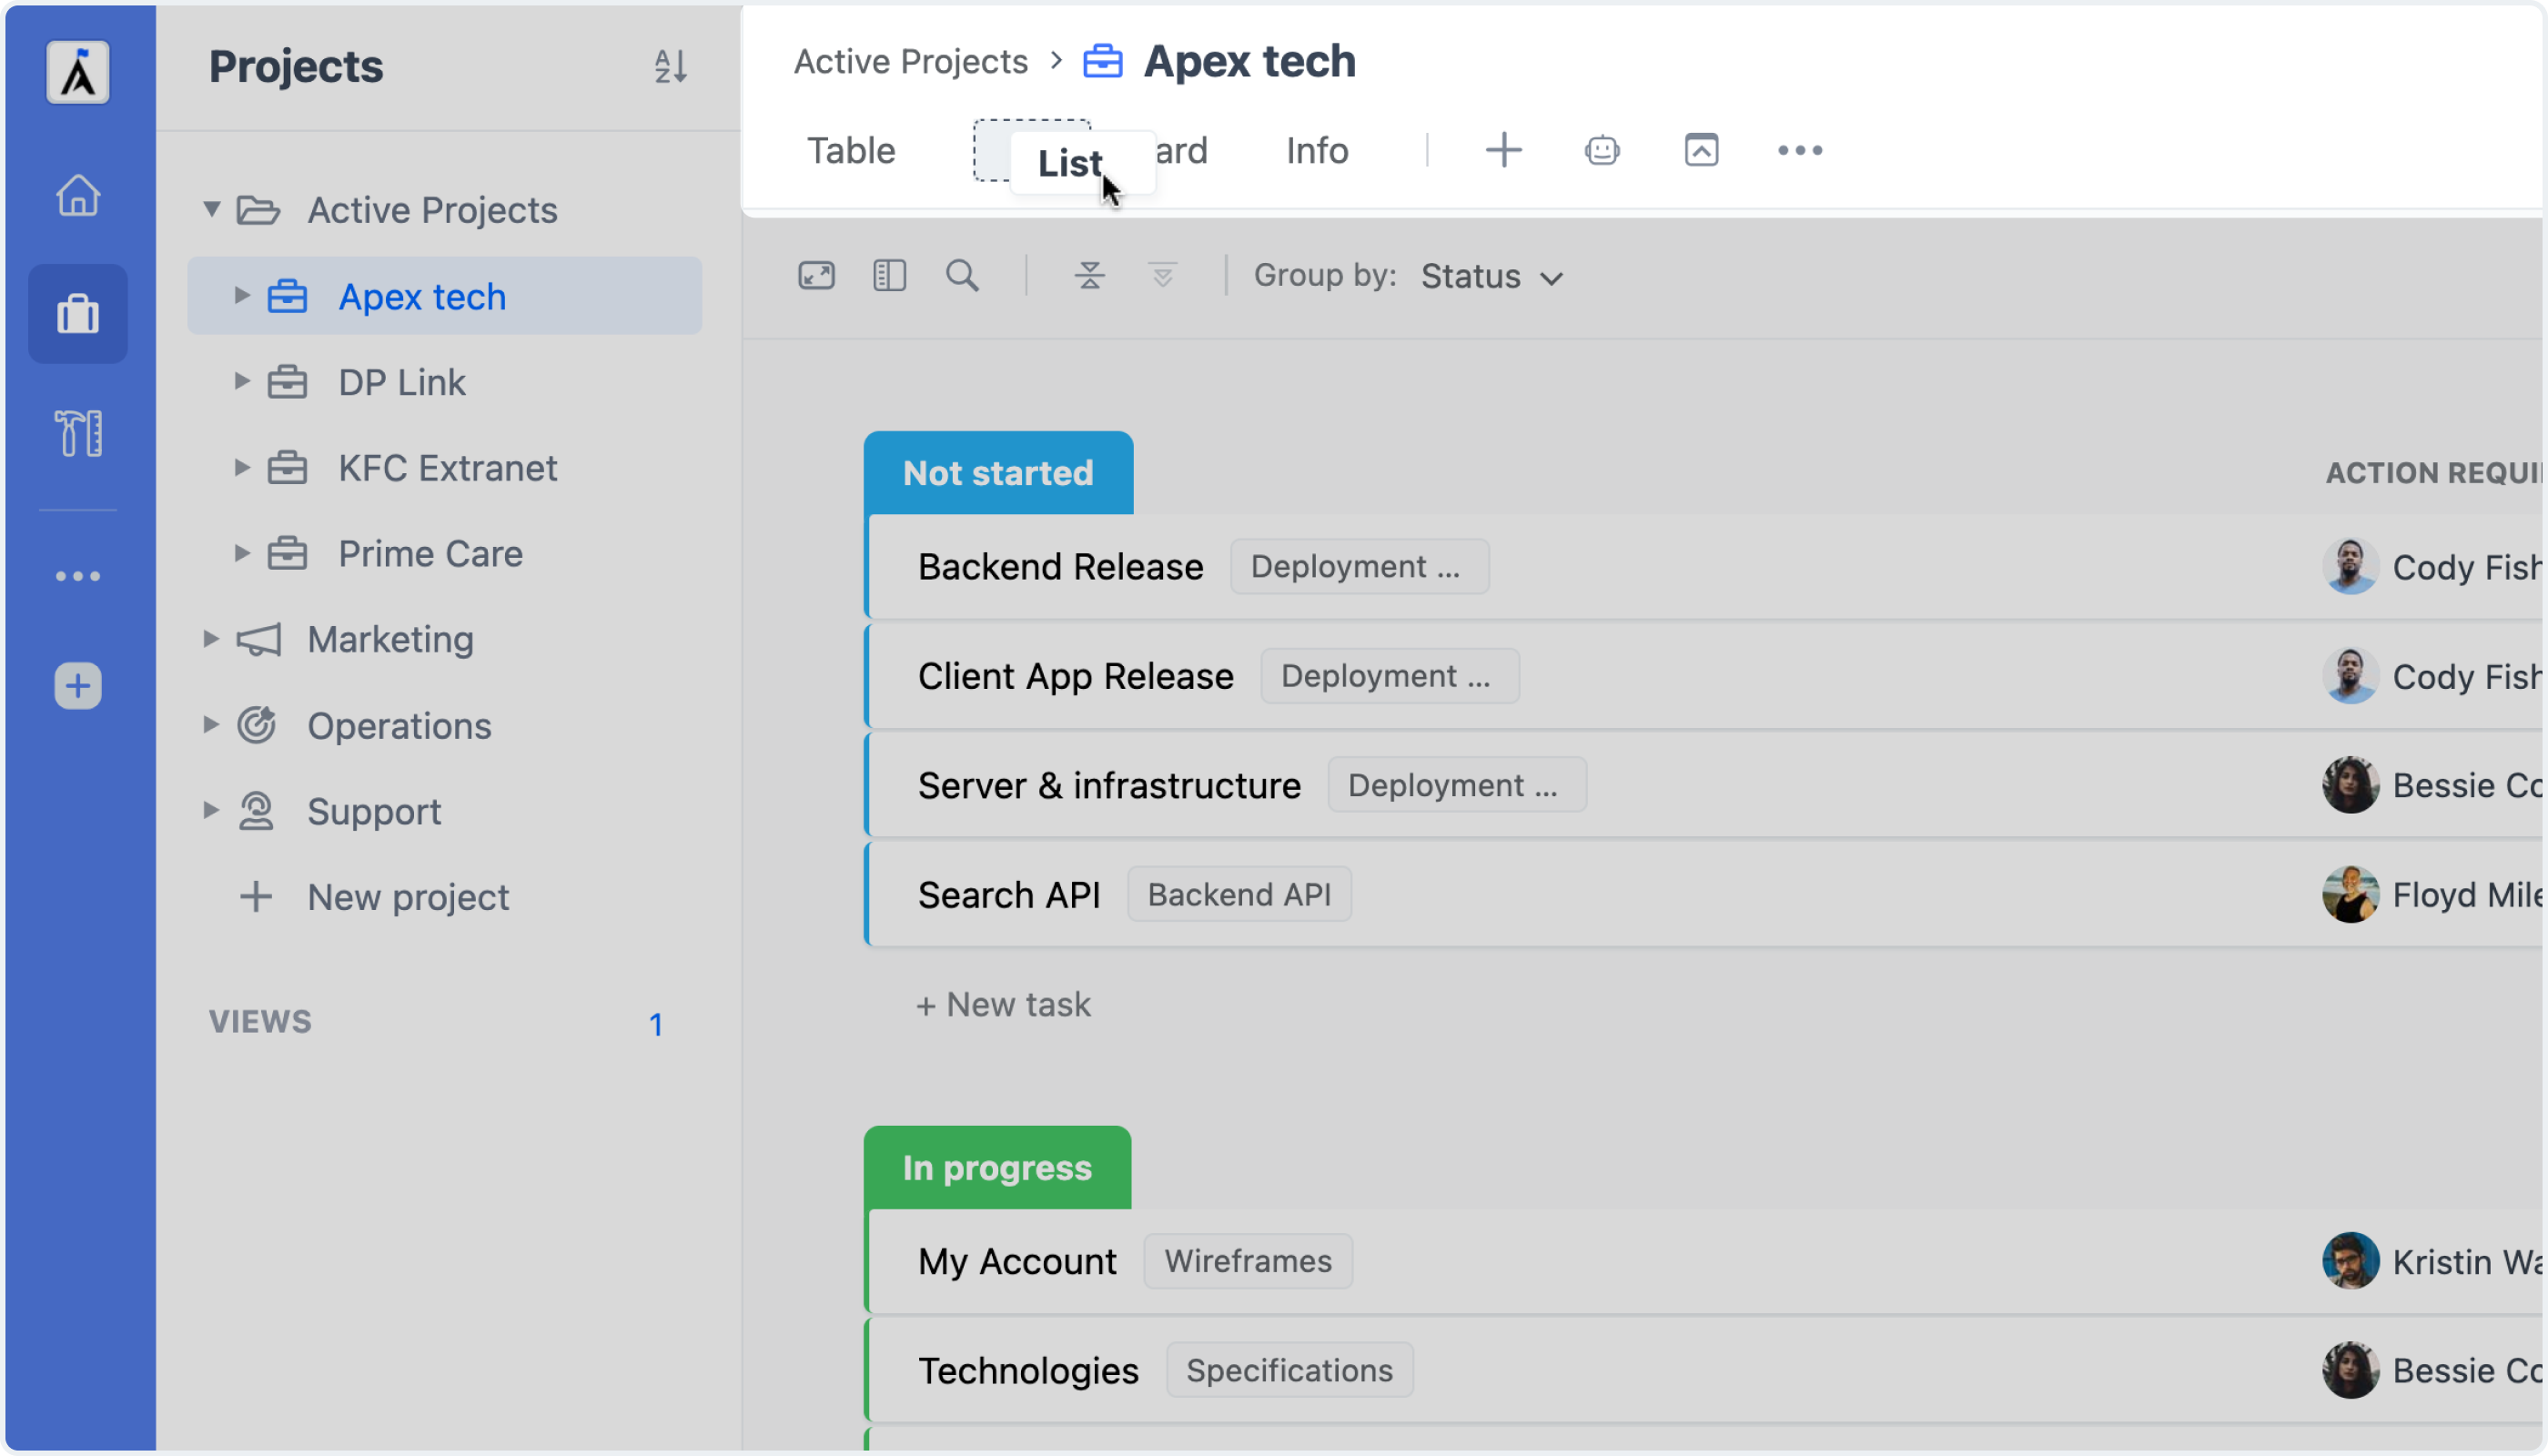Click New project in the sidebar
Viewport: 2548px width, 1456px height.
(x=408, y=897)
